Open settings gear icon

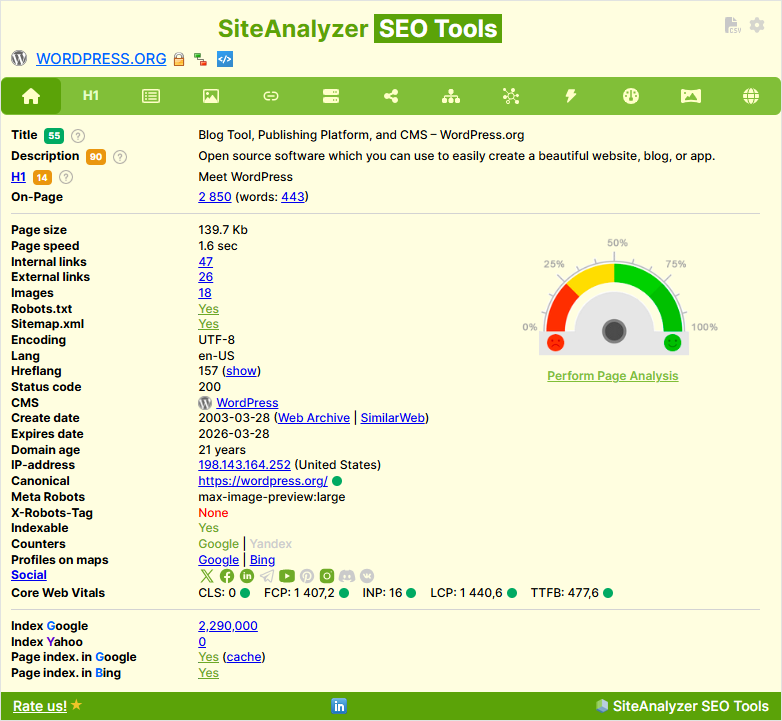pyautogui.click(x=757, y=25)
